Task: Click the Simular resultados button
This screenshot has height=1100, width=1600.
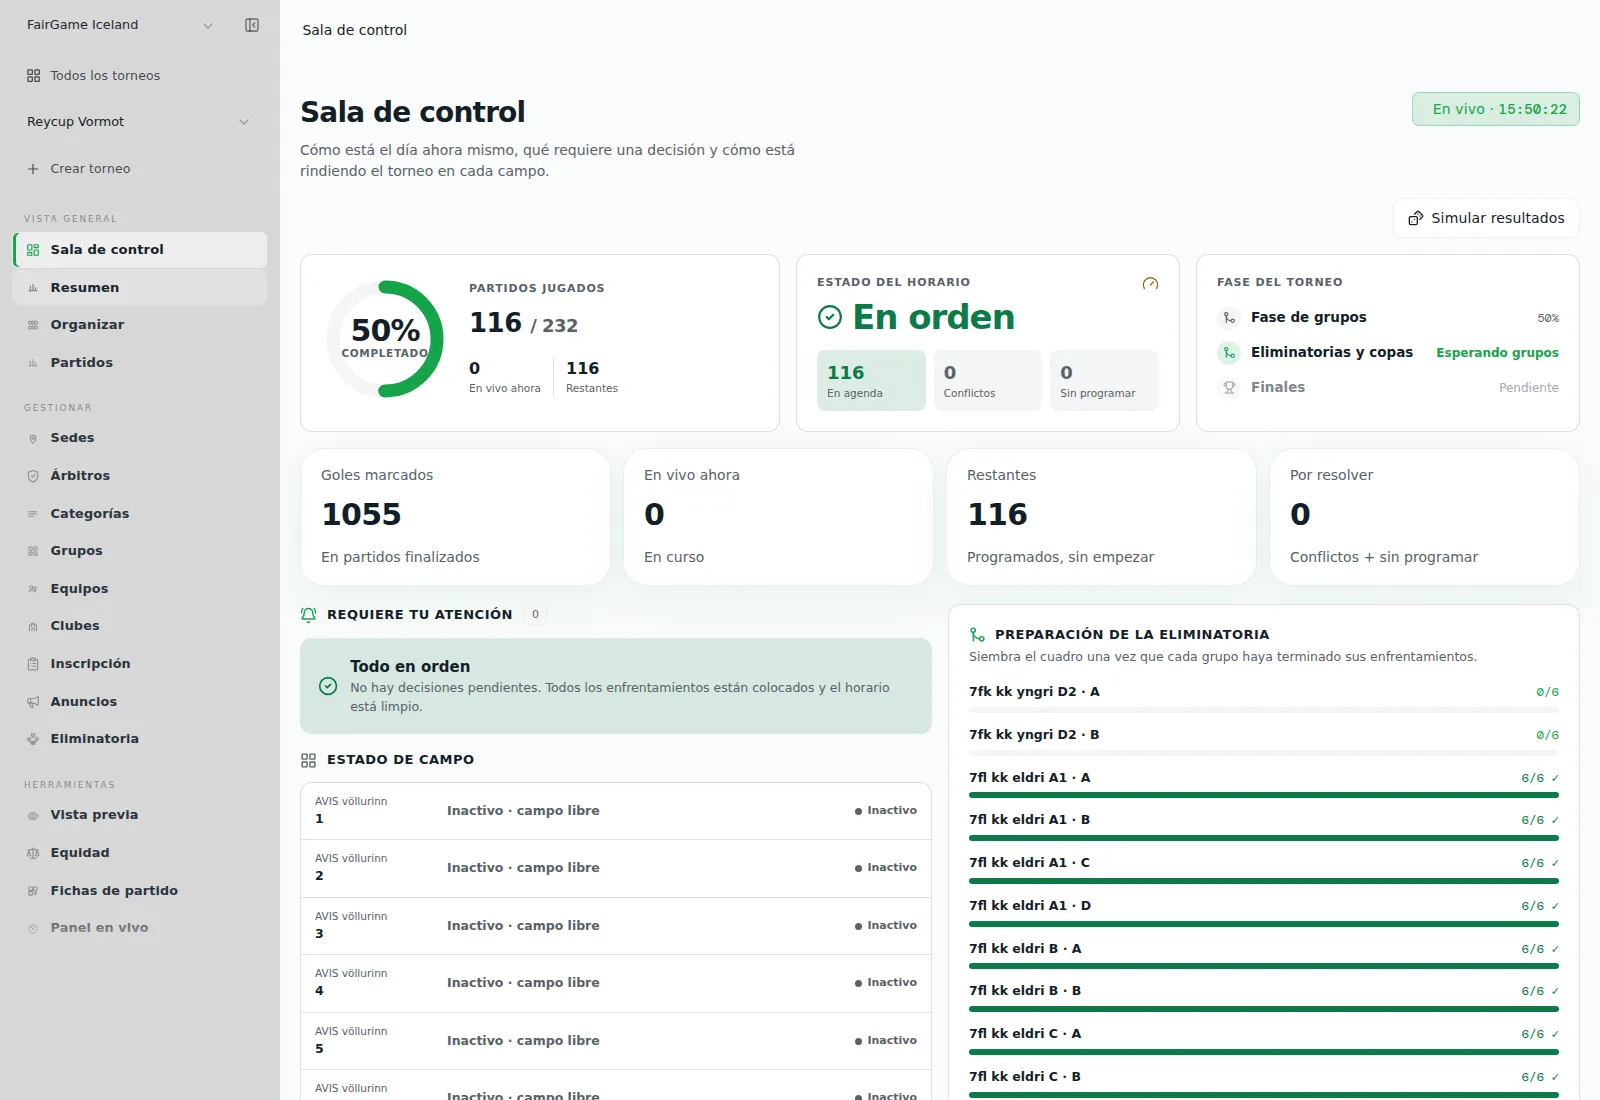Action: (1486, 218)
